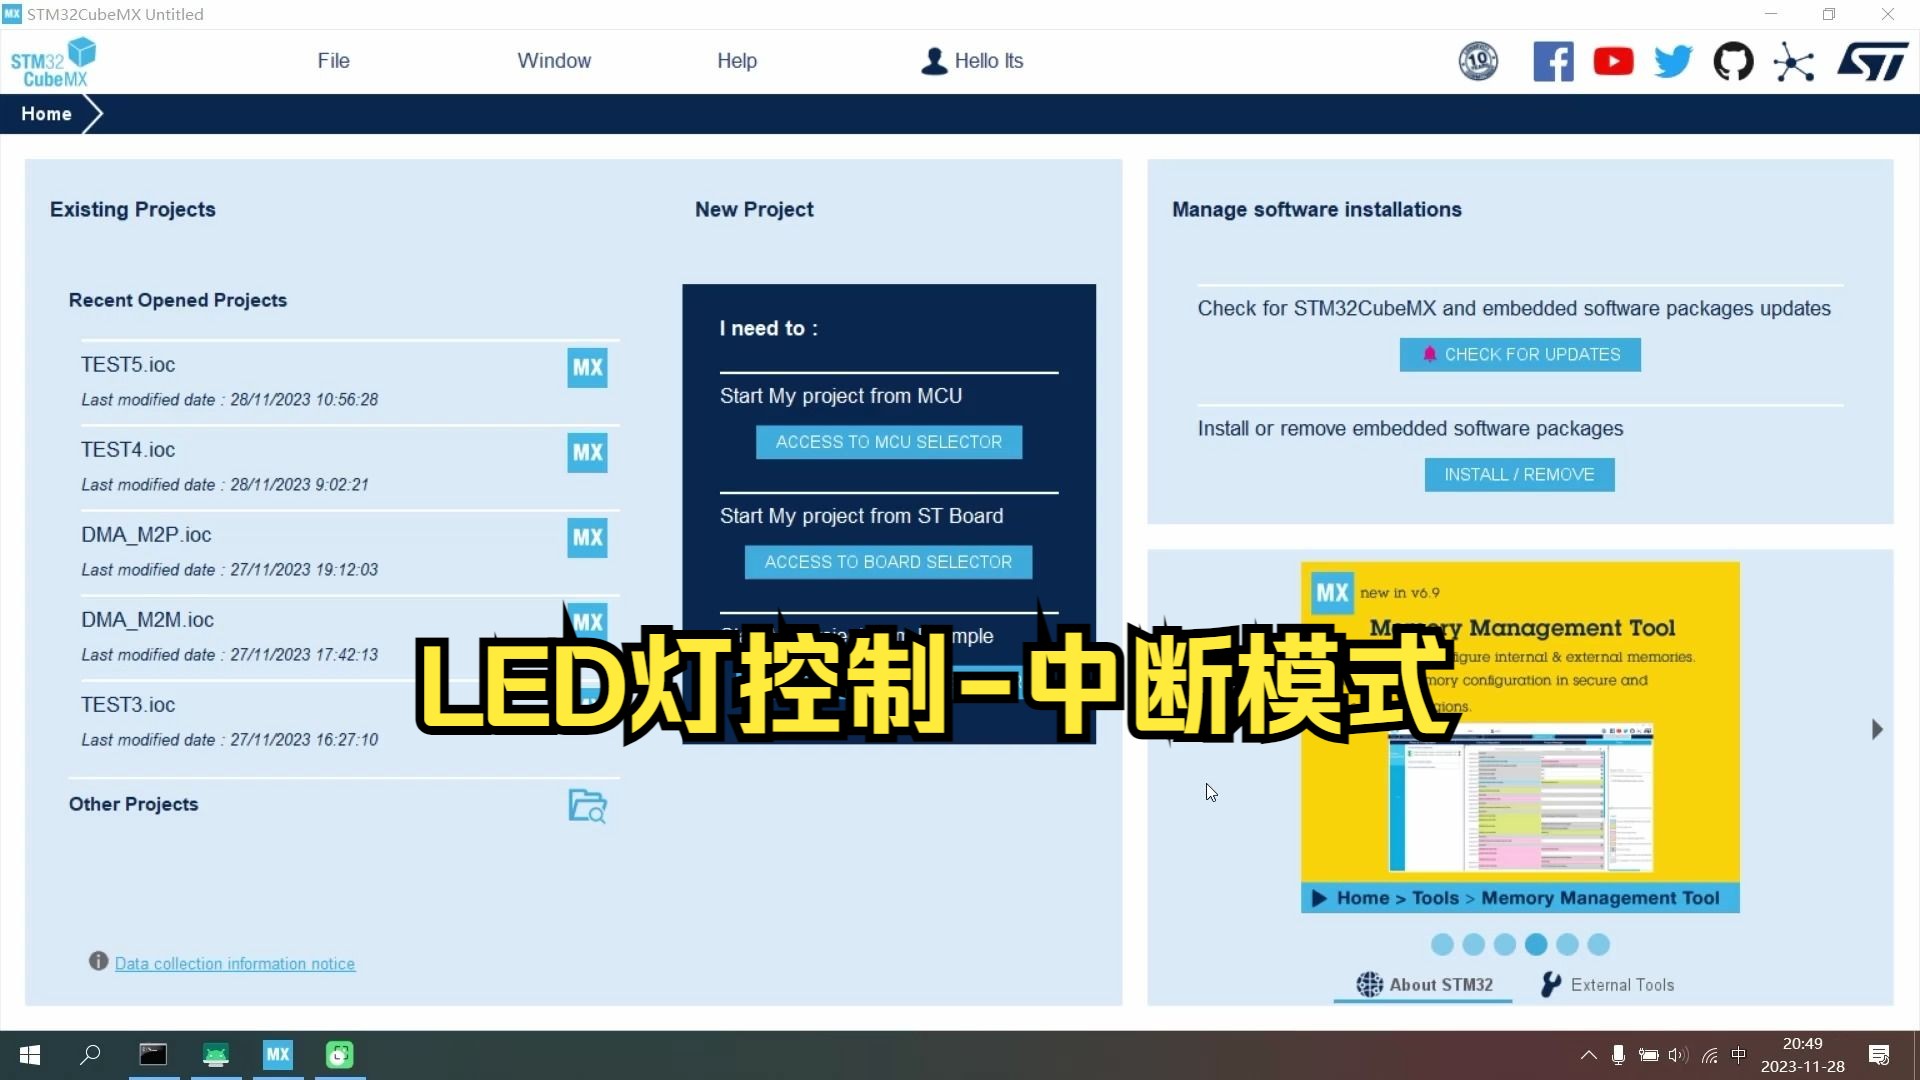Select the fifth carousel navigation dot
Screen dimensions: 1920x1080
1567,945
